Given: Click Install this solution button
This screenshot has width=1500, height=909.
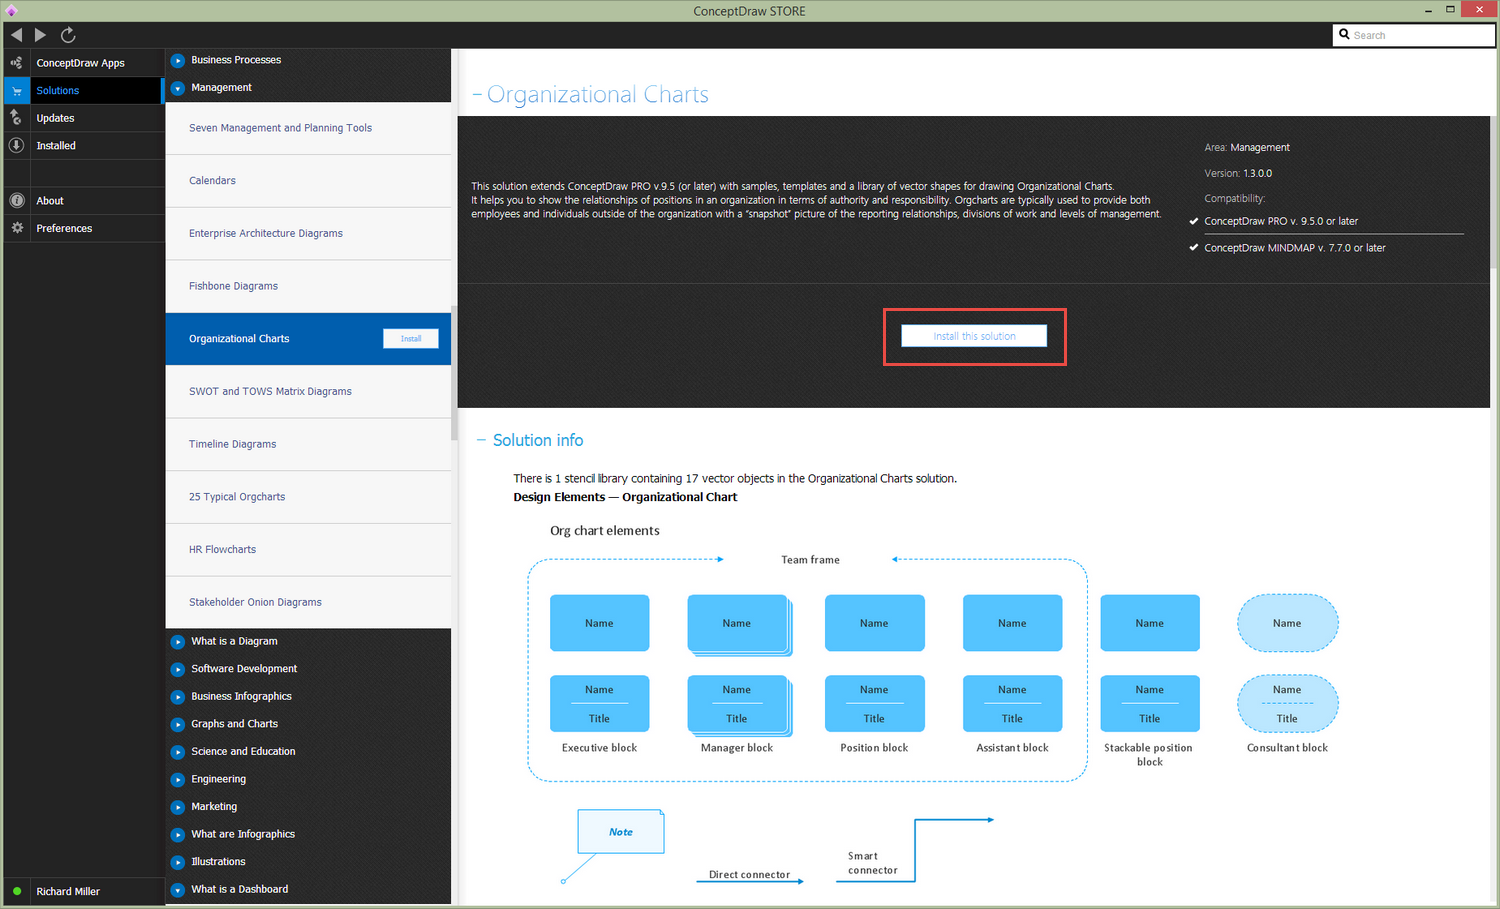Looking at the screenshot, I should [974, 336].
